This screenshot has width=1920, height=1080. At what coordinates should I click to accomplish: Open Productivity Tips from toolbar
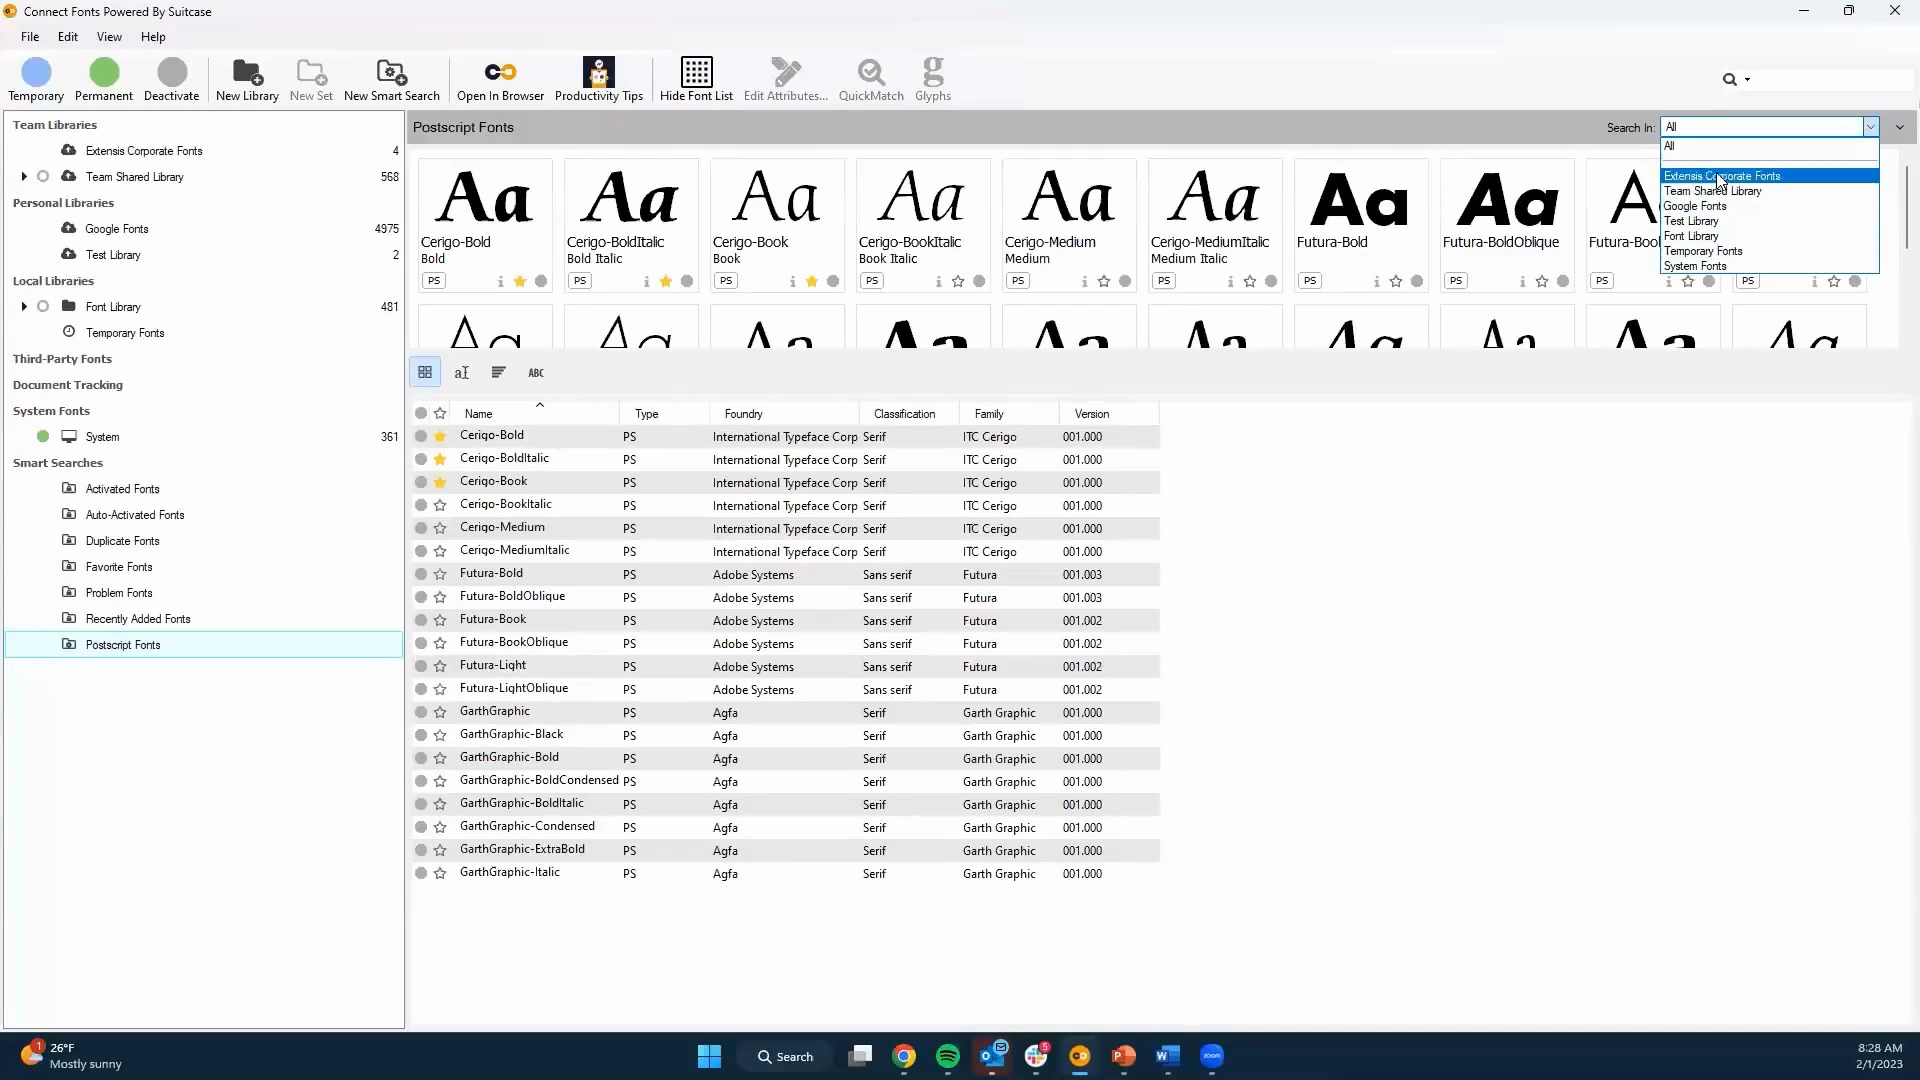pyautogui.click(x=598, y=73)
